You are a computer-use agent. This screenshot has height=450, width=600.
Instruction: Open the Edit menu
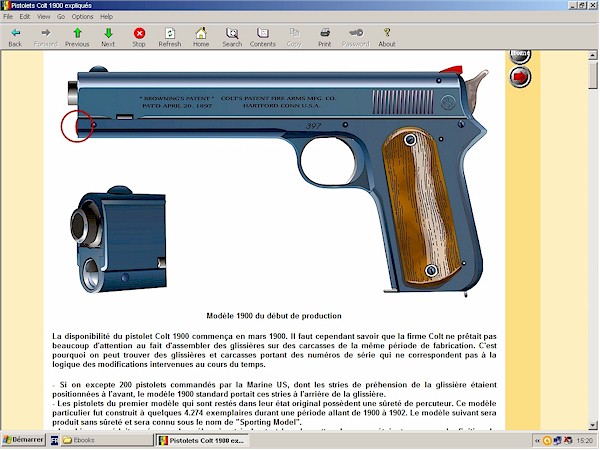click(x=25, y=16)
